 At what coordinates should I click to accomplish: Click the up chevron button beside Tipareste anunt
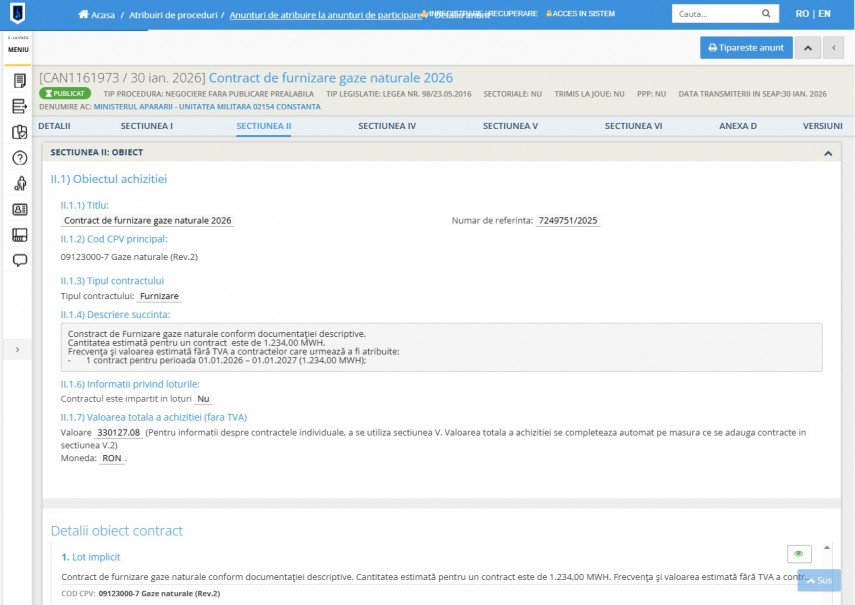(x=808, y=48)
